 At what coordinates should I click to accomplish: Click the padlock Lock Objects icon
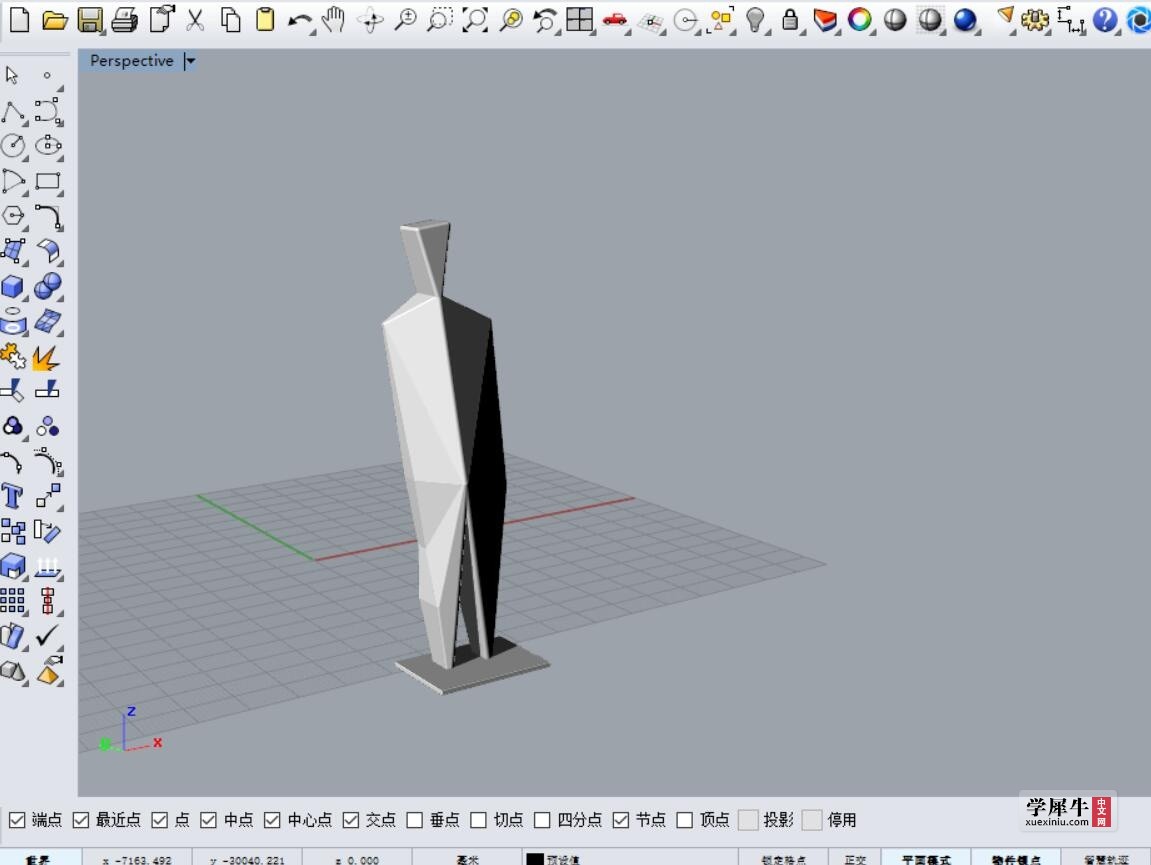[x=790, y=19]
